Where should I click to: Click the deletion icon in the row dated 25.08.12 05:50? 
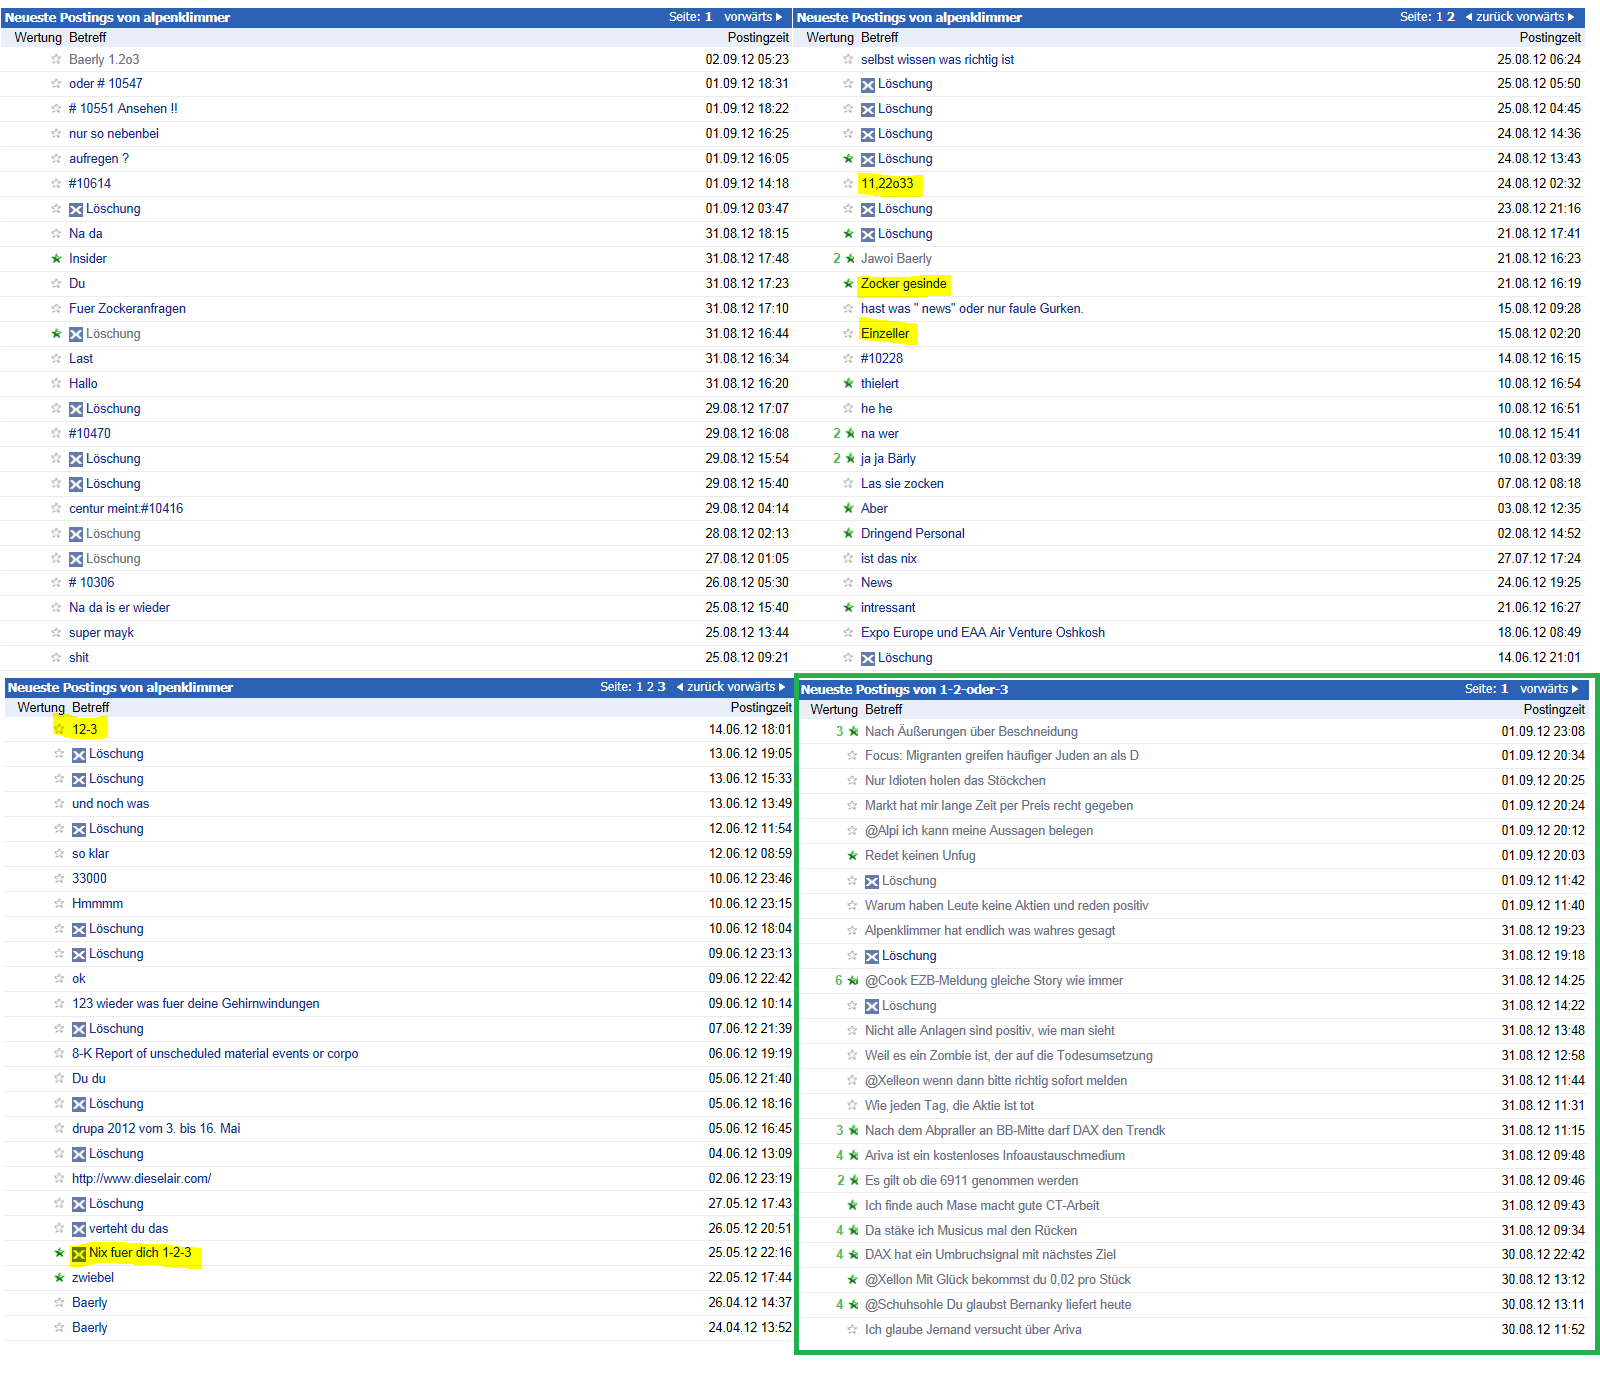tap(868, 85)
